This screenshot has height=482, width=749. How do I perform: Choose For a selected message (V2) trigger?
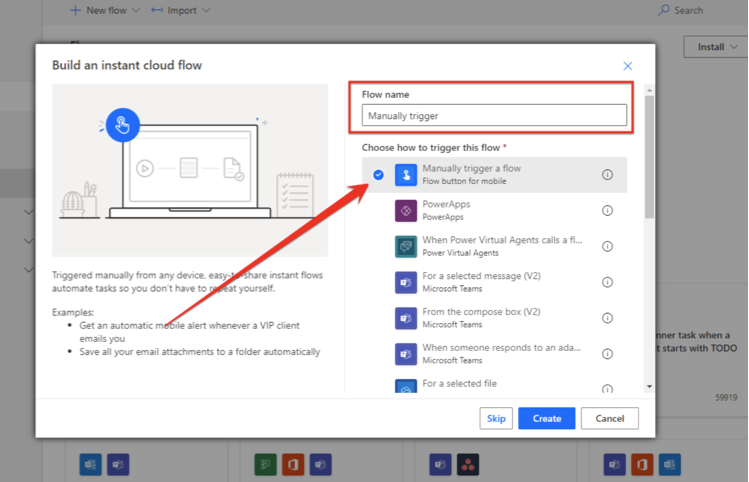coord(494,282)
